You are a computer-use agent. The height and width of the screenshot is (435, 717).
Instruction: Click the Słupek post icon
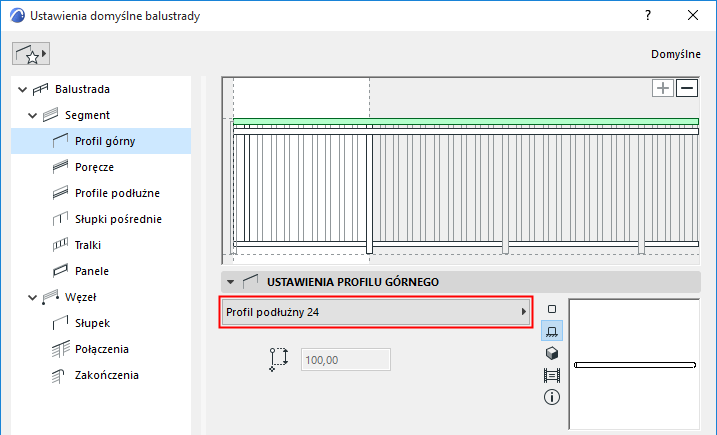pos(60,323)
